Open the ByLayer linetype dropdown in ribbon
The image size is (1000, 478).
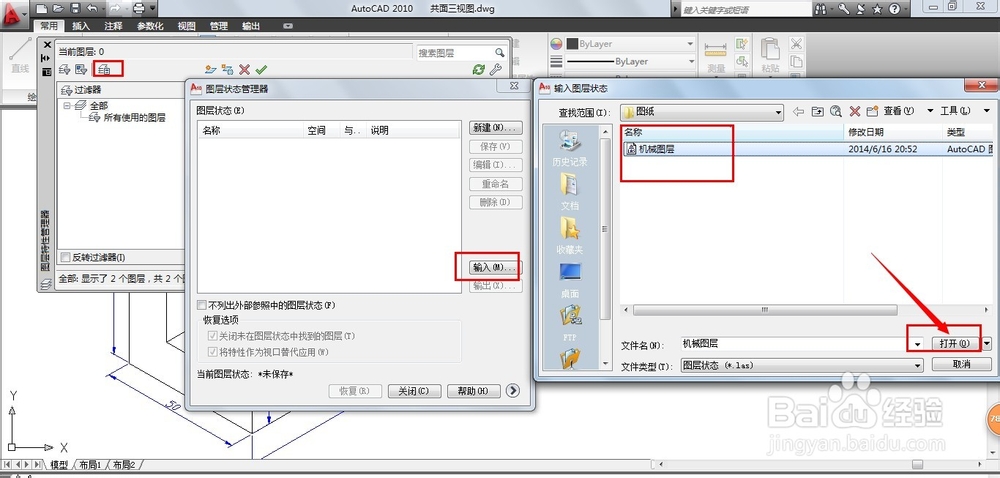coord(629,62)
